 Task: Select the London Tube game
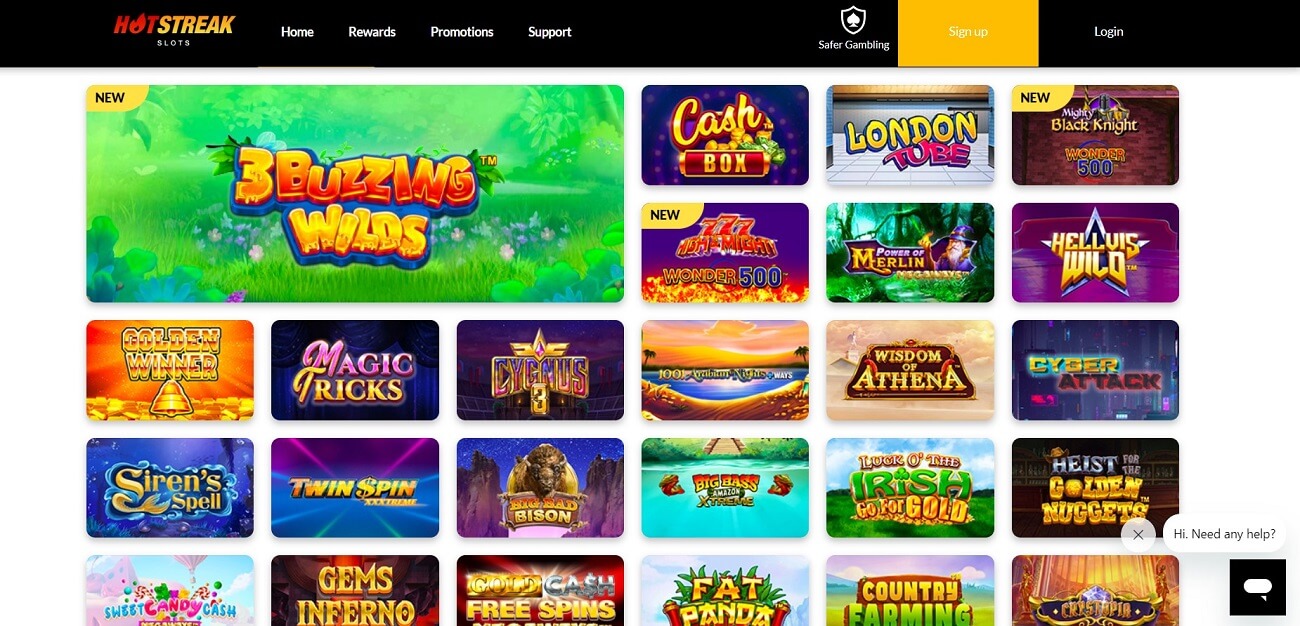click(910, 135)
